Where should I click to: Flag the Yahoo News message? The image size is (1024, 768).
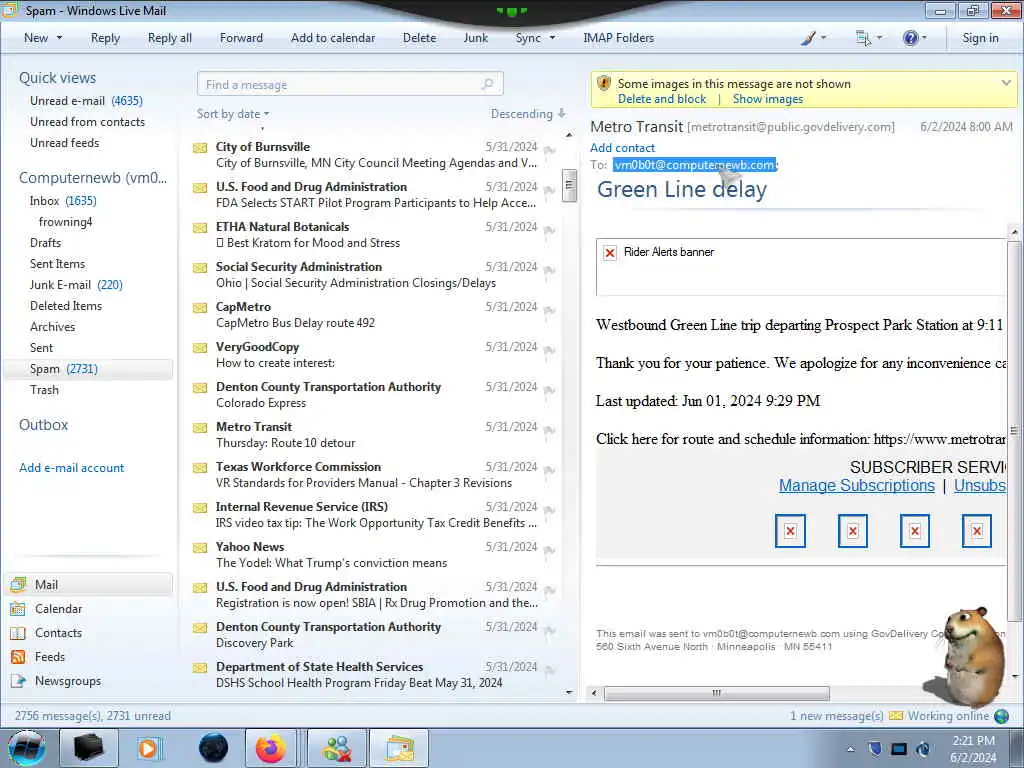pyautogui.click(x=549, y=550)
